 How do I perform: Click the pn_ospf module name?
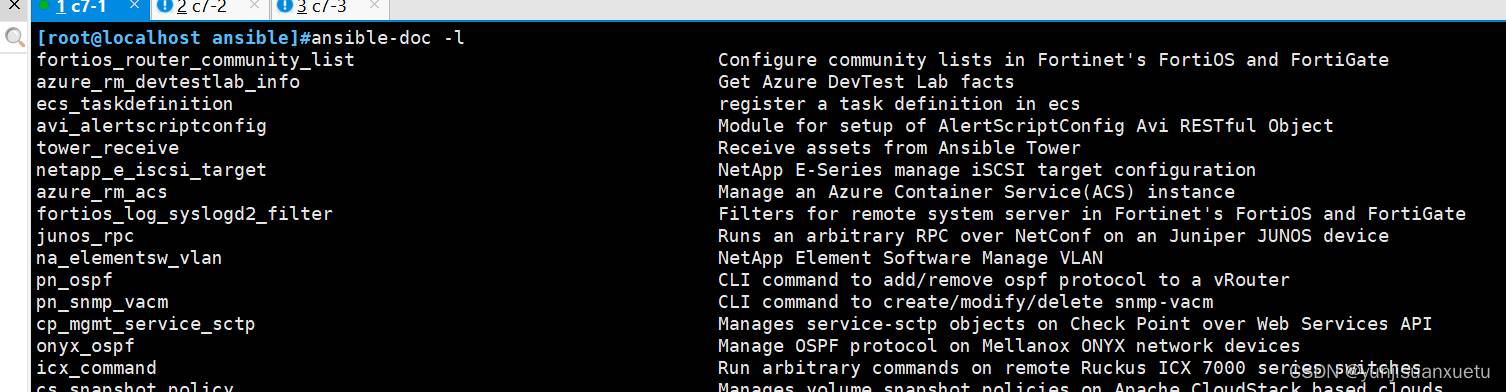pos(74,280)
